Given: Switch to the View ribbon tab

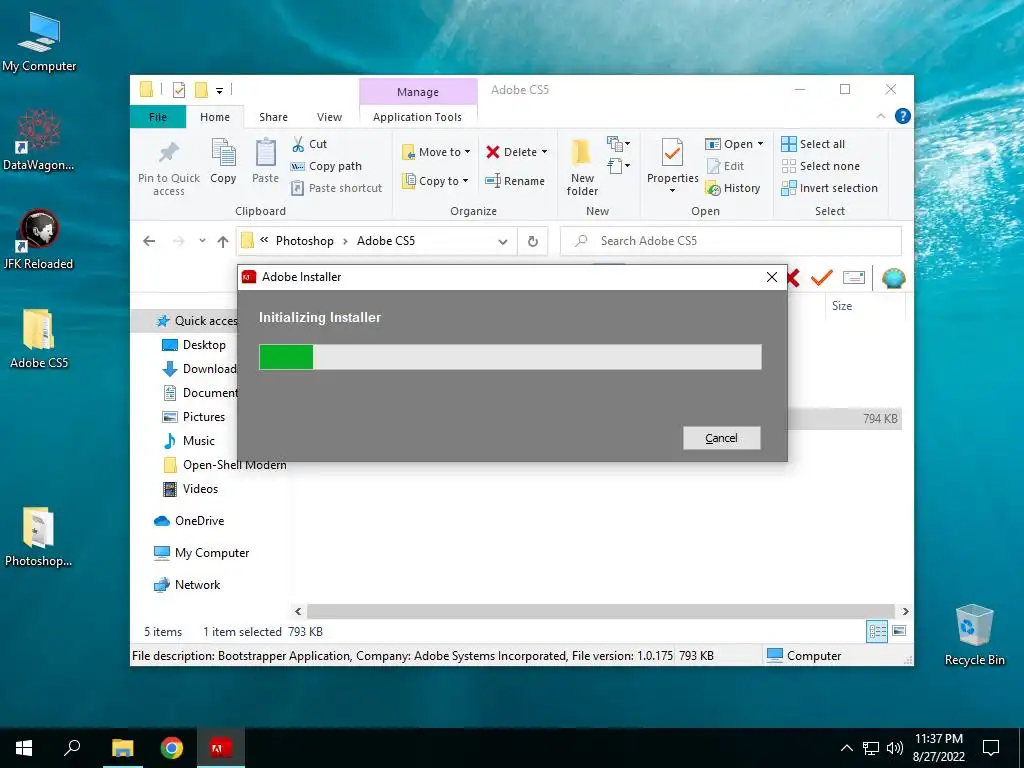Looking at the screenshot, I should tap(329, 117).
